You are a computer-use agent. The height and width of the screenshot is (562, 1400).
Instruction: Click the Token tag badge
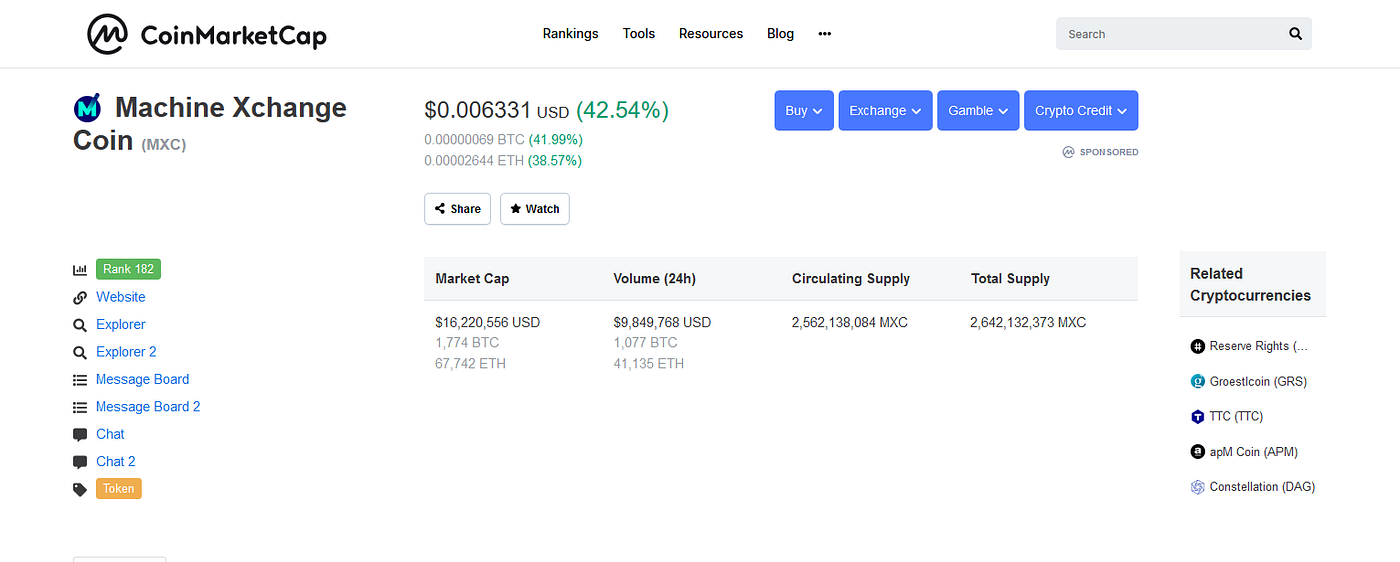(119, 489)
